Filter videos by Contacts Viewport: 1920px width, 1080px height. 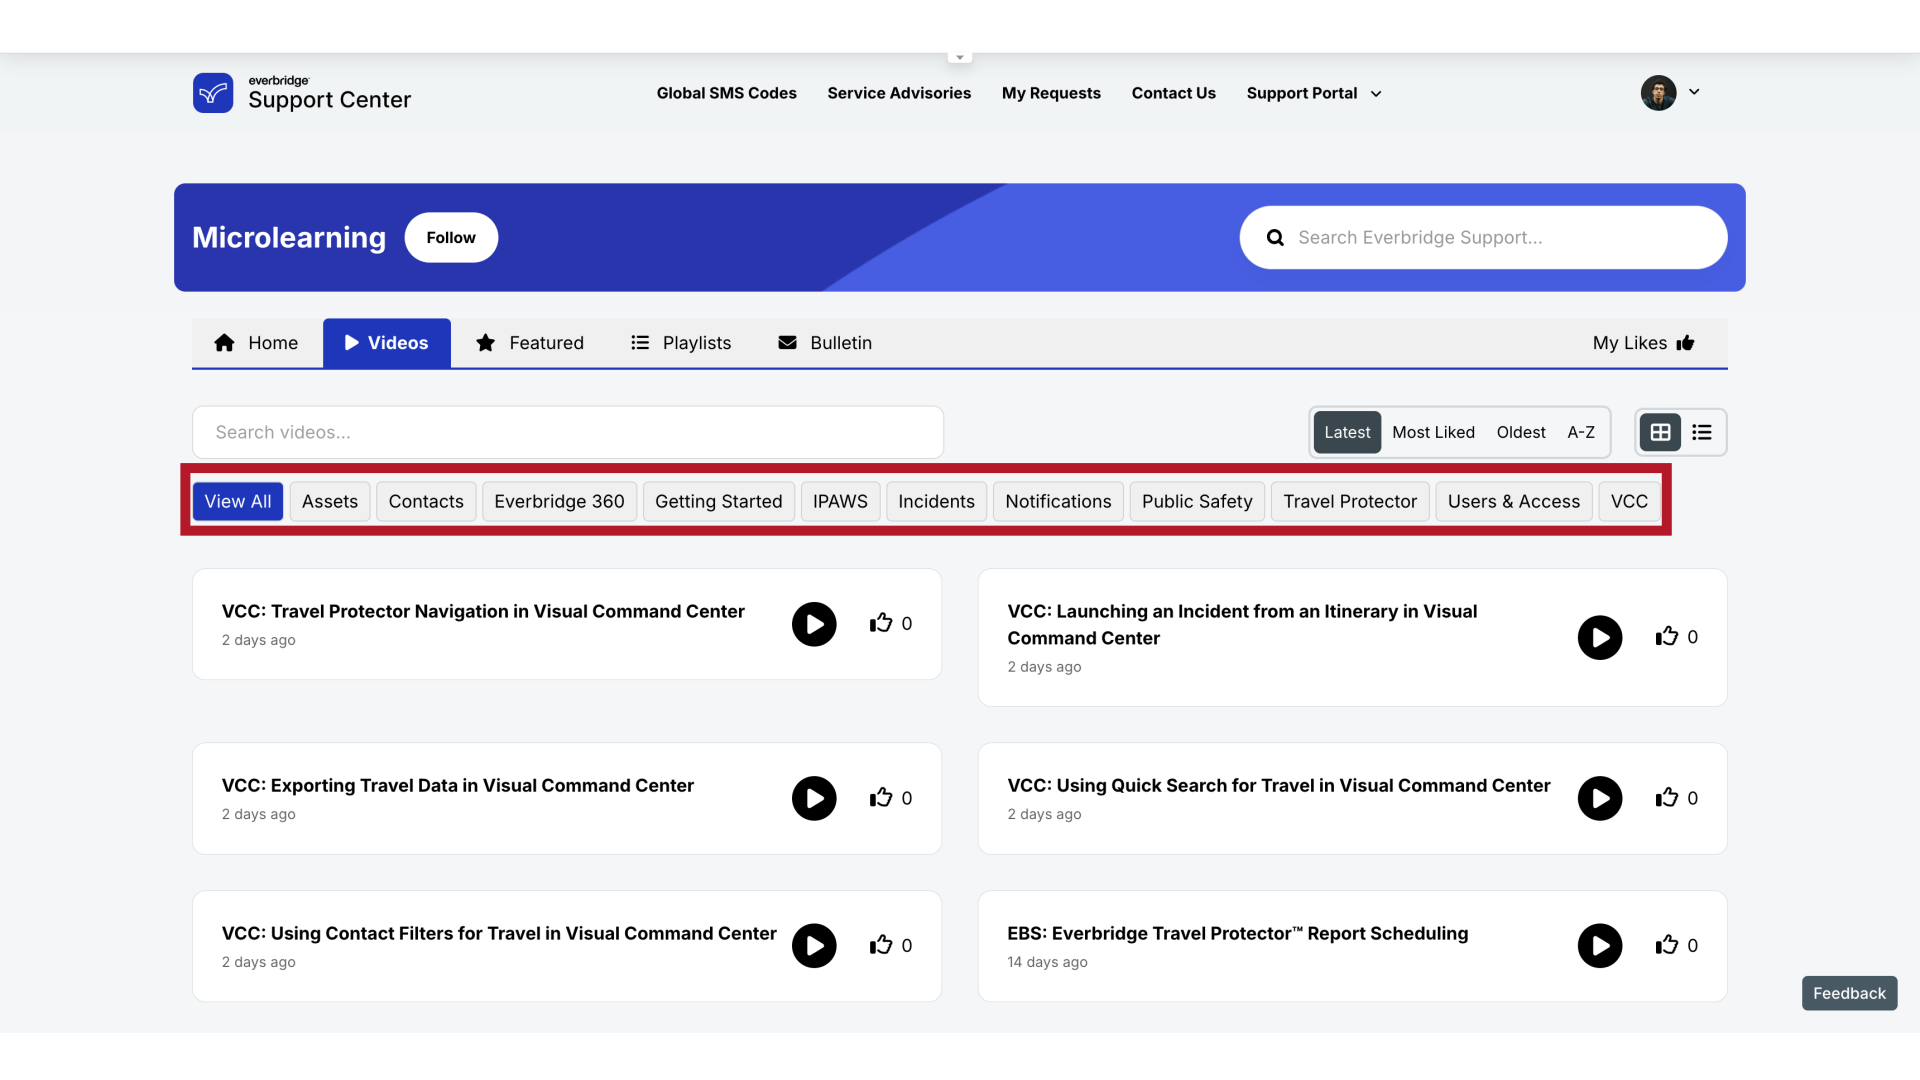coord(426,501)
